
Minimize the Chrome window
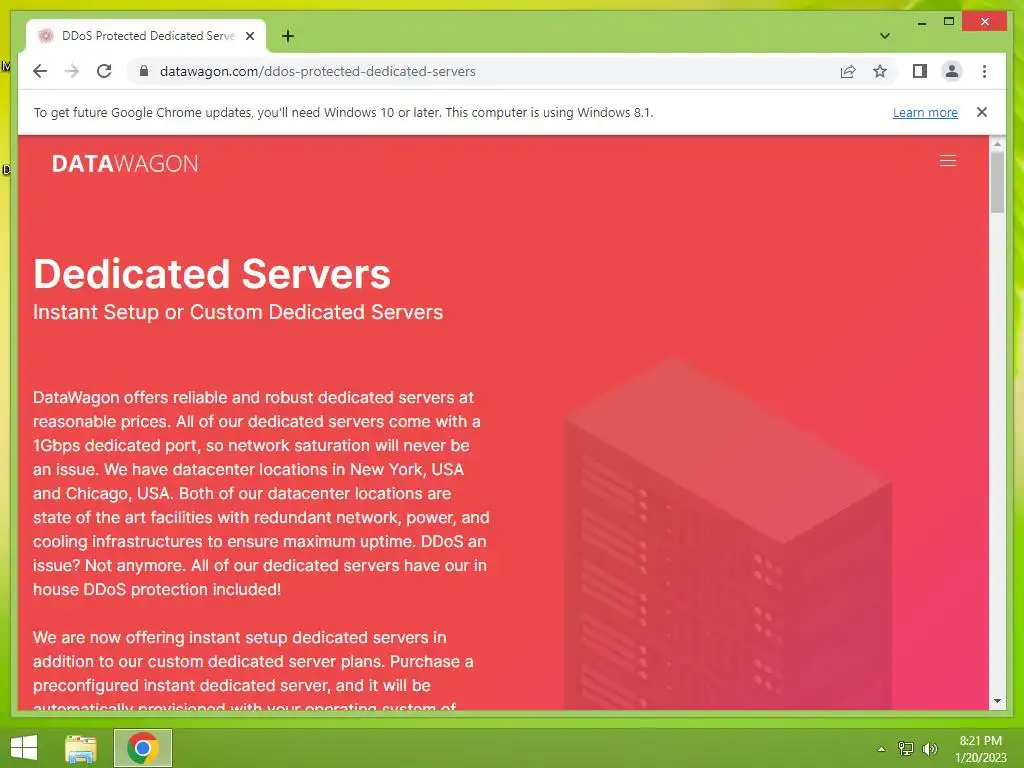[921, 22]
